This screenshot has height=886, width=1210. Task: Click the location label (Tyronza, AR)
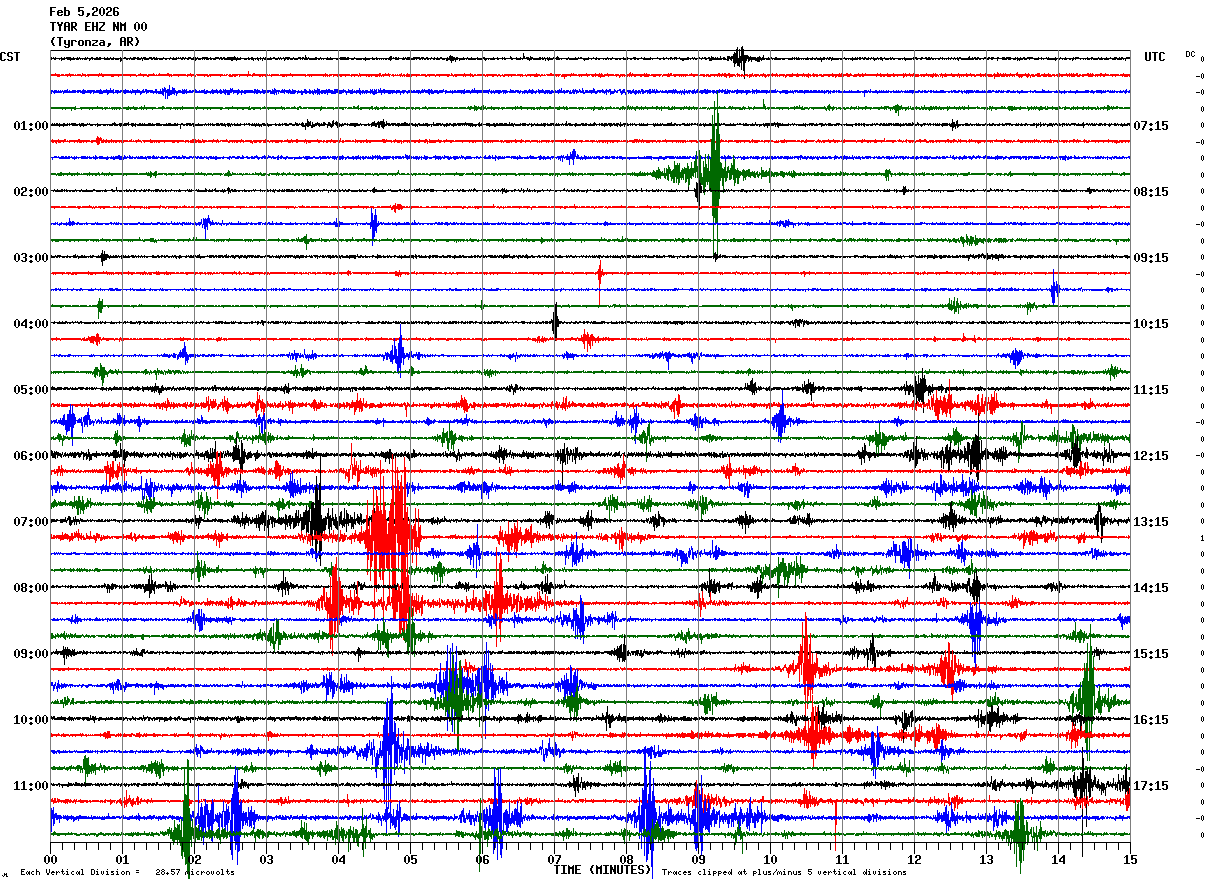[x=95, y=42]
